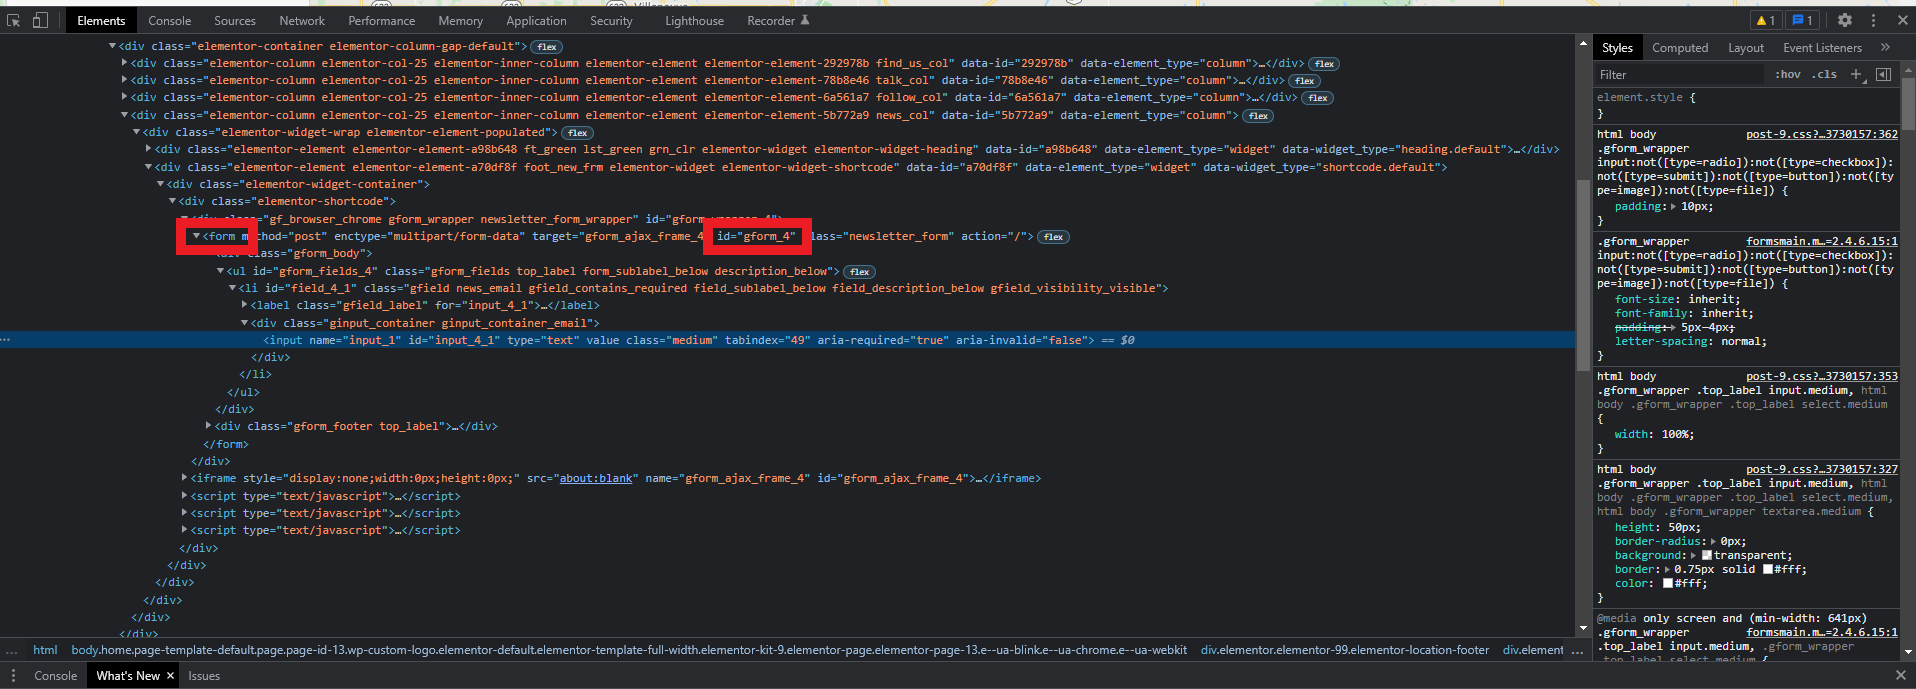The width and height of the screenshot is (1916, 689).
Task: Toggle the device toolbar icon
Action: (40, 20)
